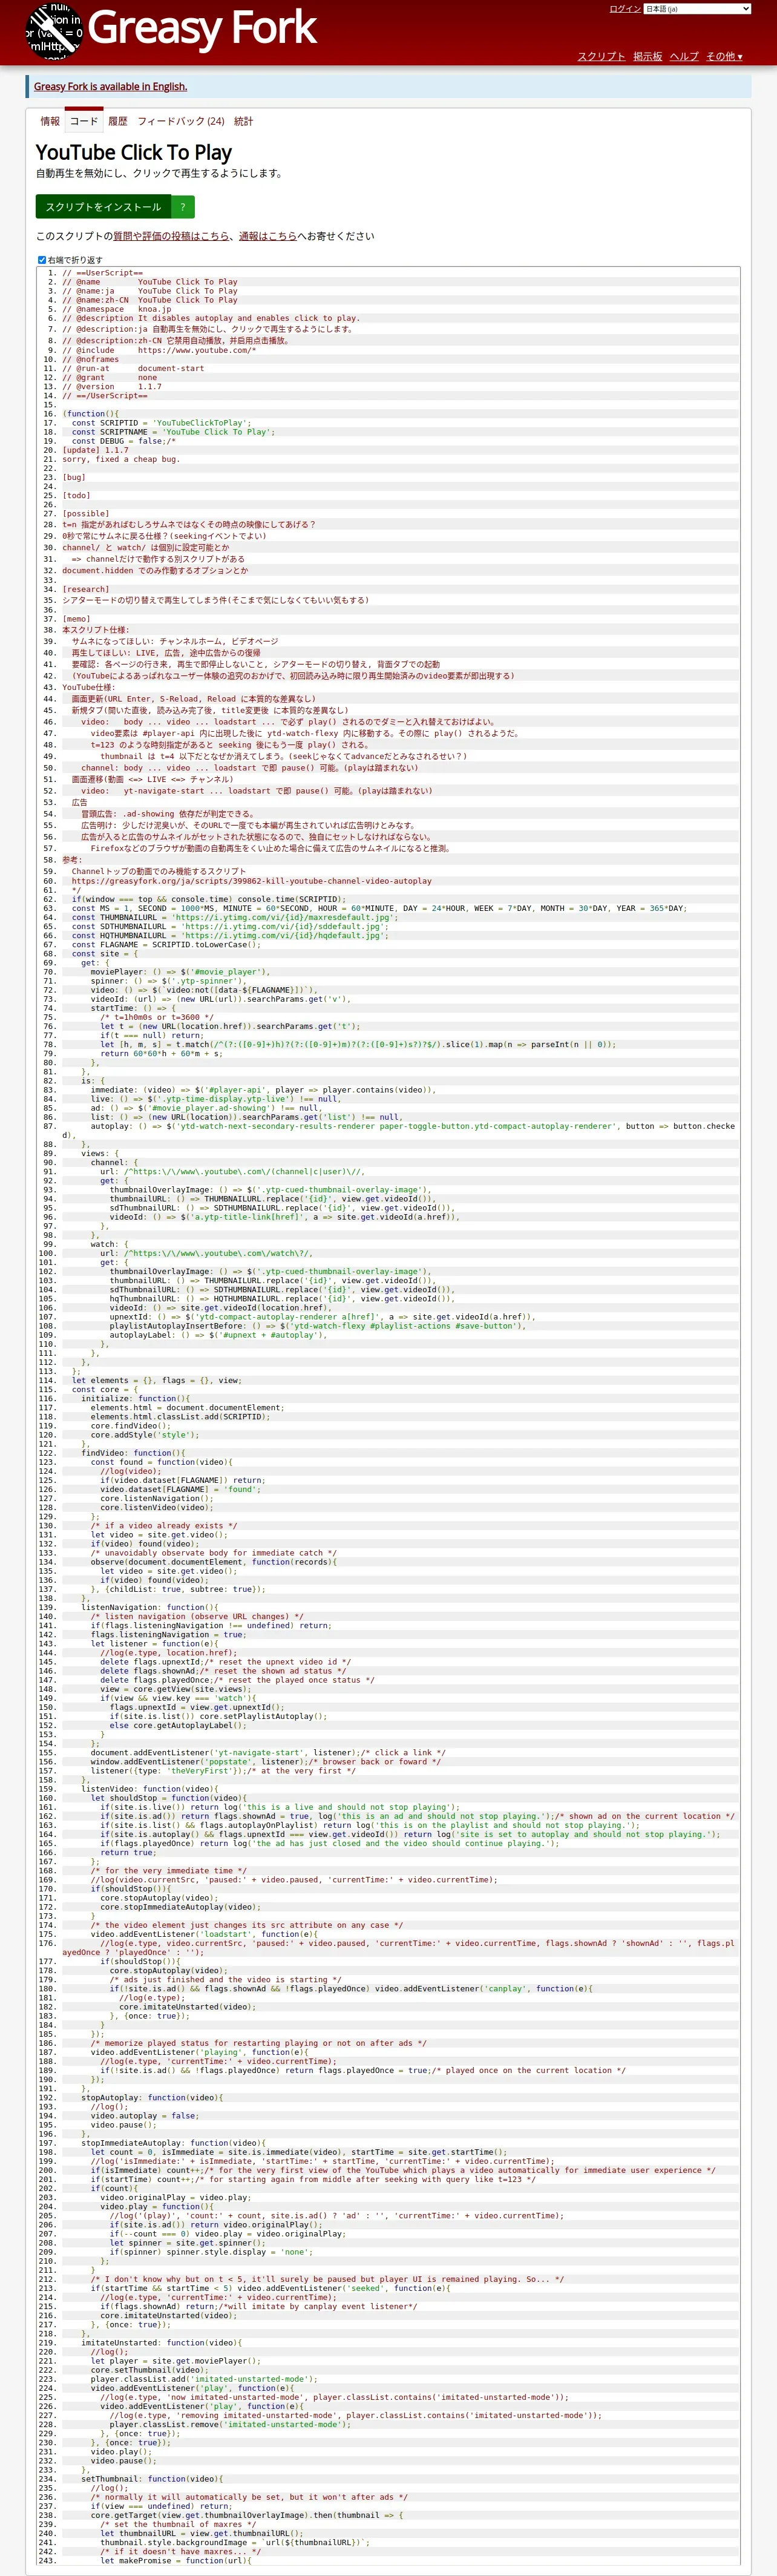The image size is (777, 2576).
Task: Open the 通報はこちら report link
Action: pyautogui.click(x=268, y=236)
